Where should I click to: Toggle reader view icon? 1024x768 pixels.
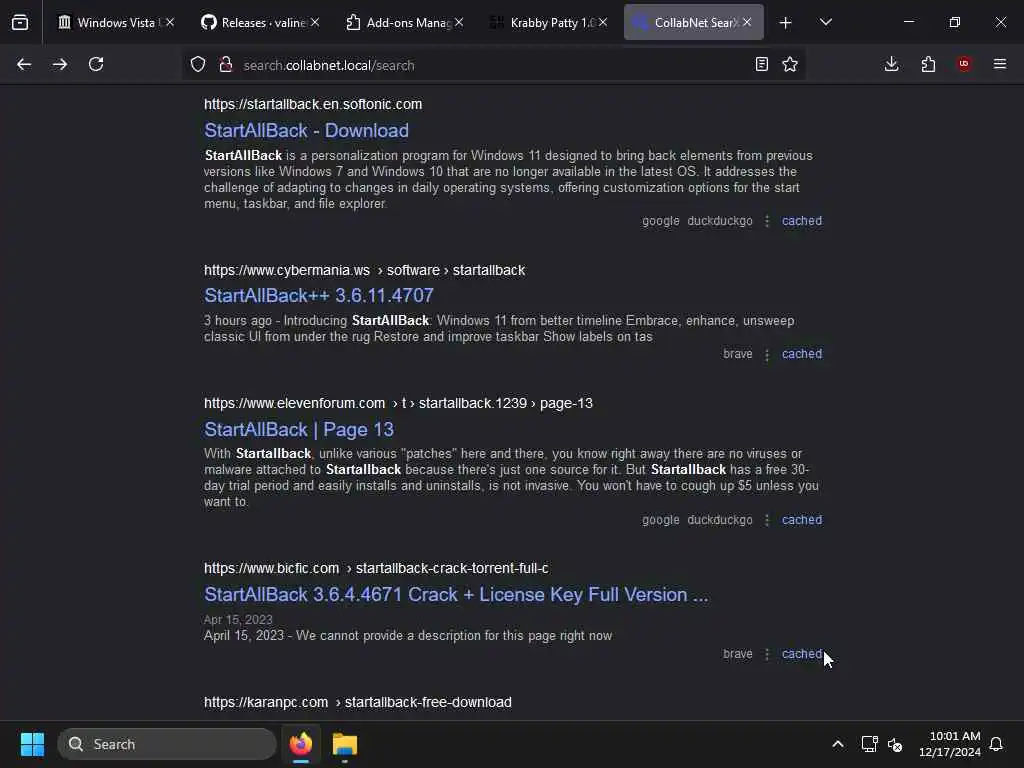(761, 65)
